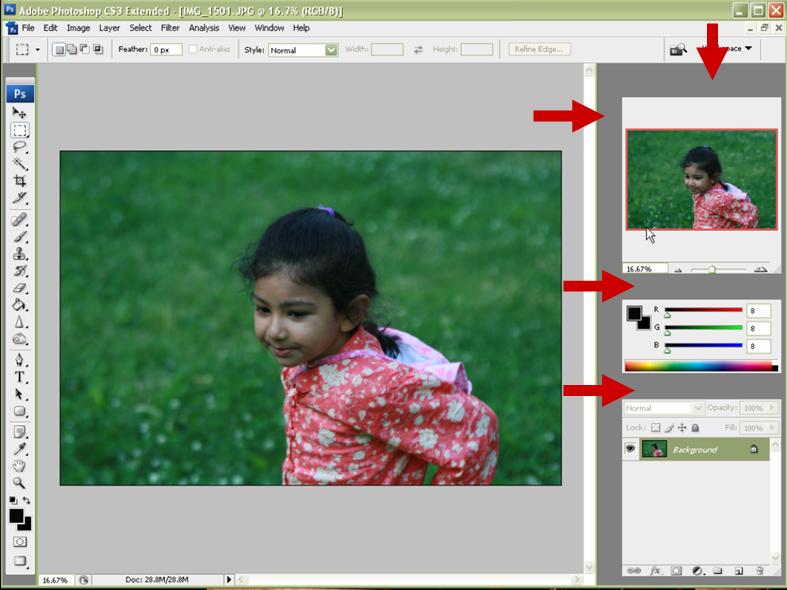Click the delete layer trash icon
The width and height of the screenshot is (787, 590).
click(x=760, y=571)
